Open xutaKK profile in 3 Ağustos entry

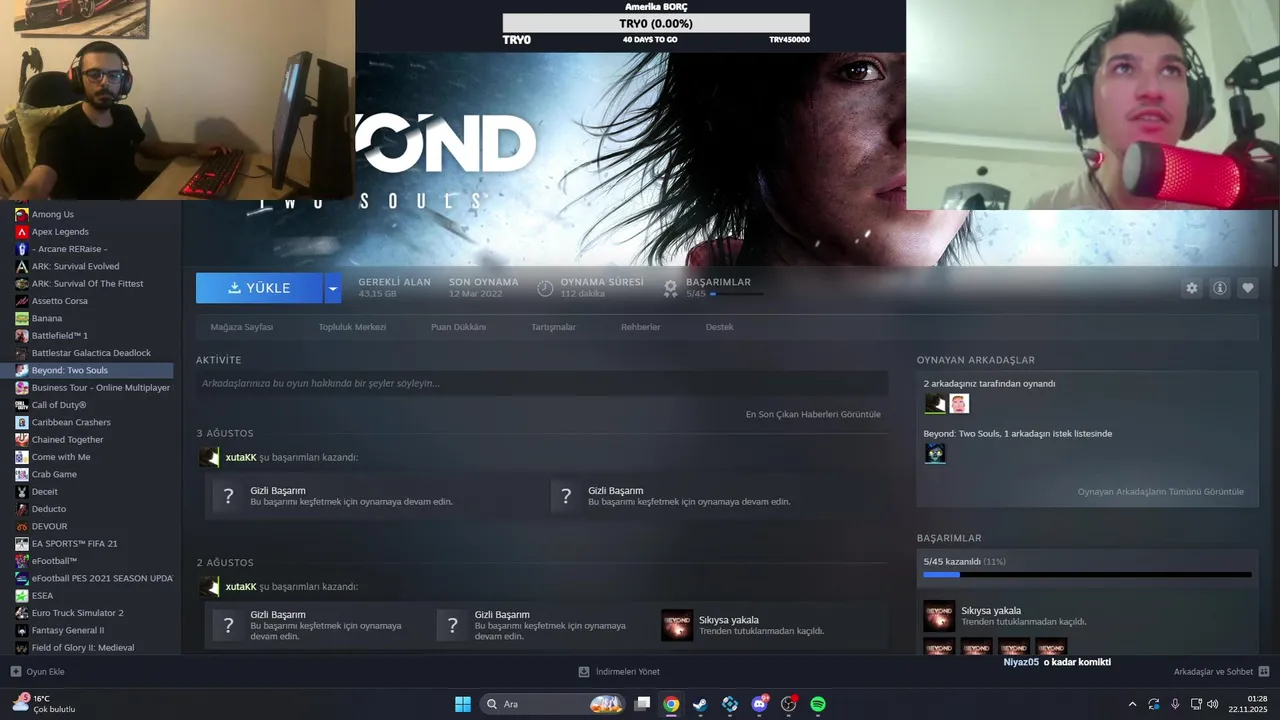pos(241,457)
